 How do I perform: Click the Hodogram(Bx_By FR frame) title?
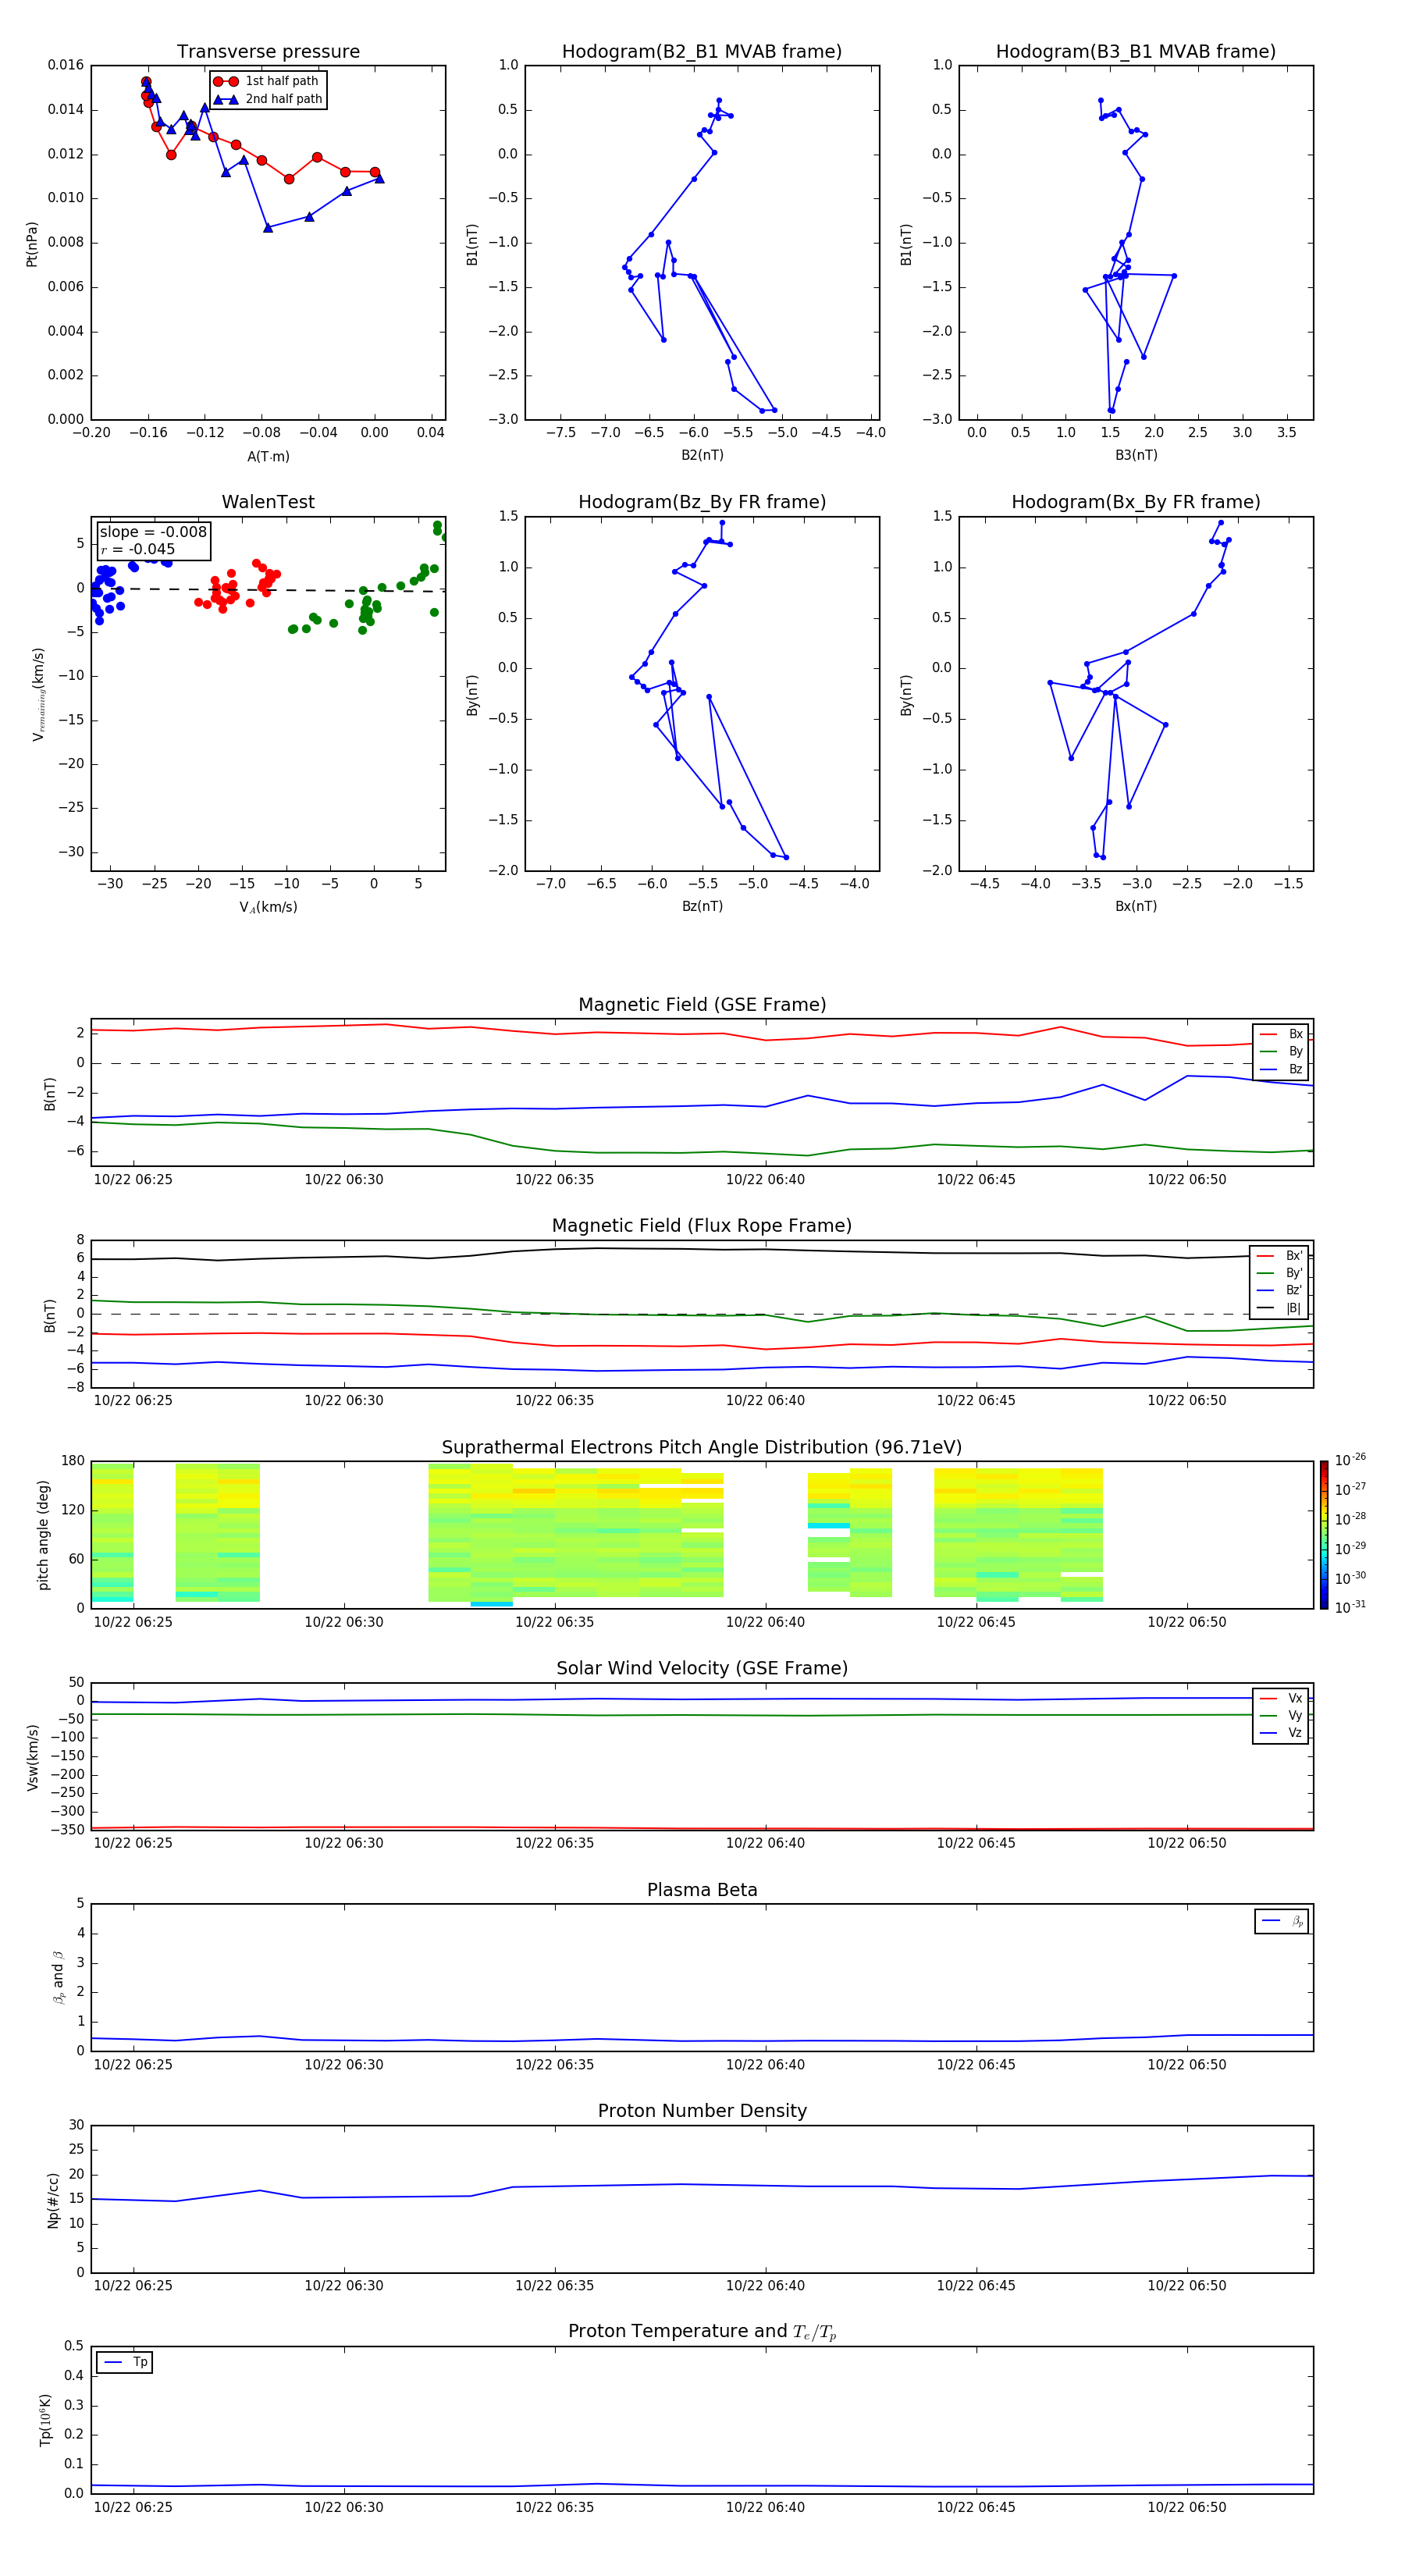(x=1136, y=502)
